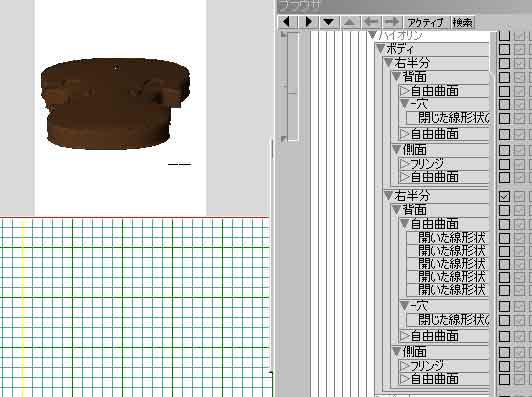Click greyed icon right of the ボディ checkbox

[x=519, y=49]
